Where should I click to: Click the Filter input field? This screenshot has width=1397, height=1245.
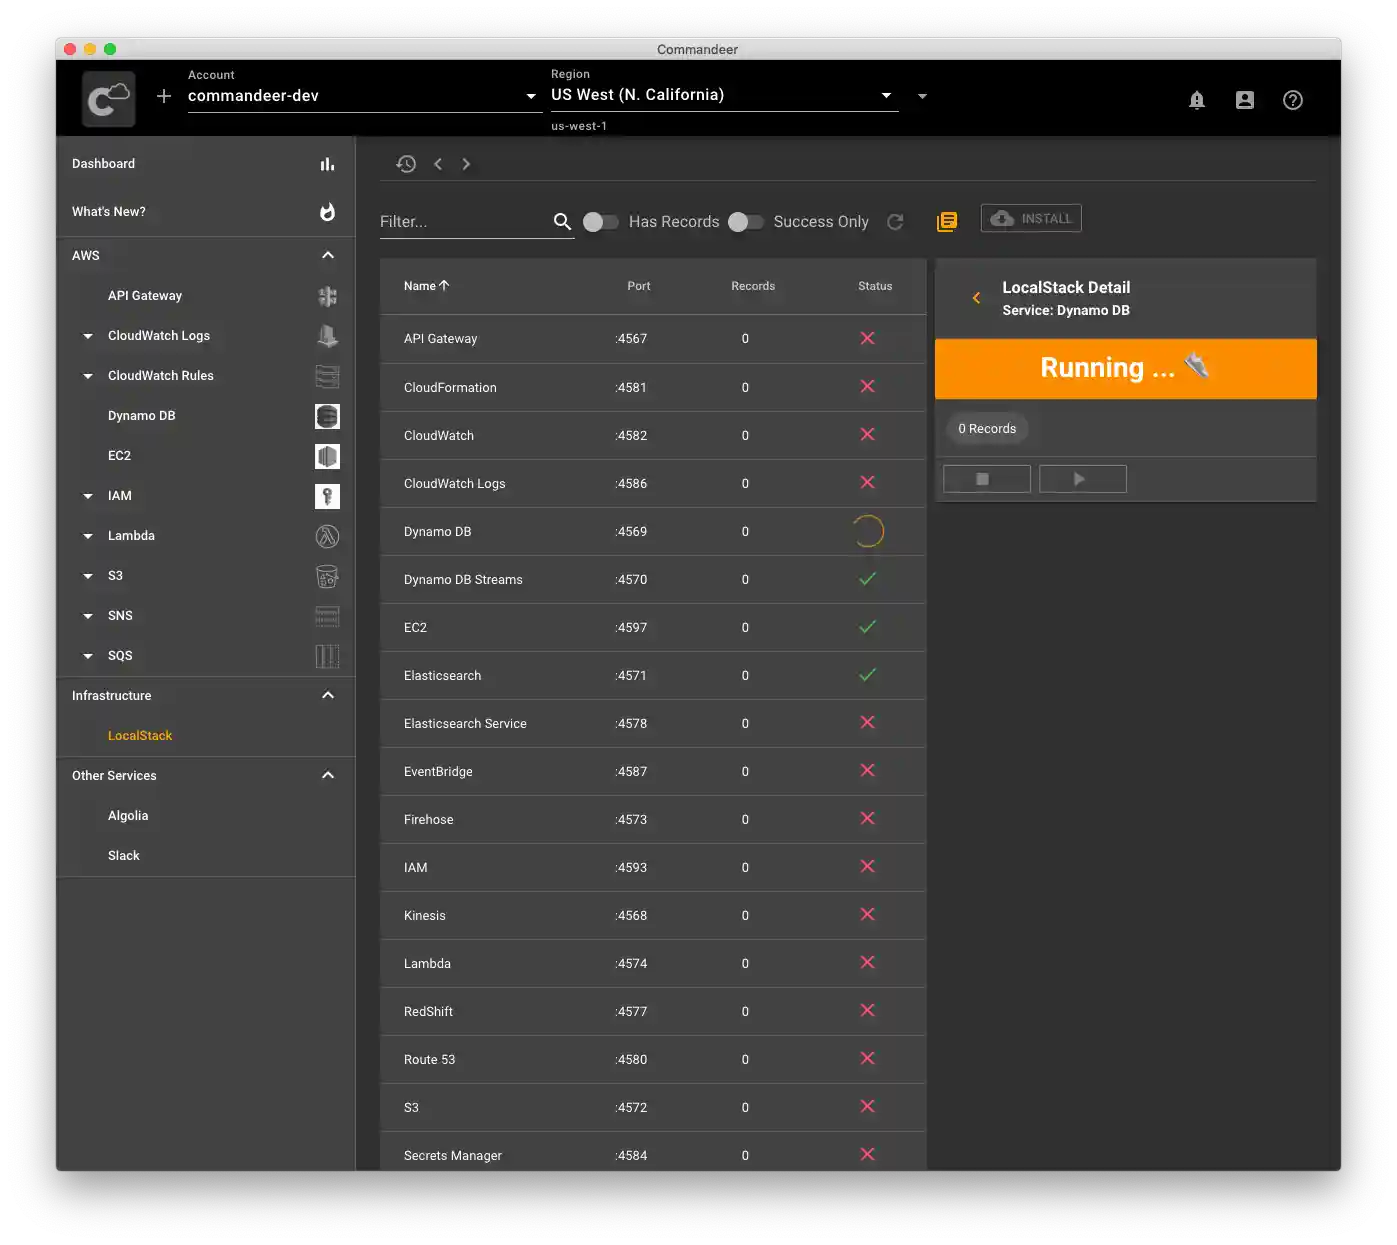point(460,222)
